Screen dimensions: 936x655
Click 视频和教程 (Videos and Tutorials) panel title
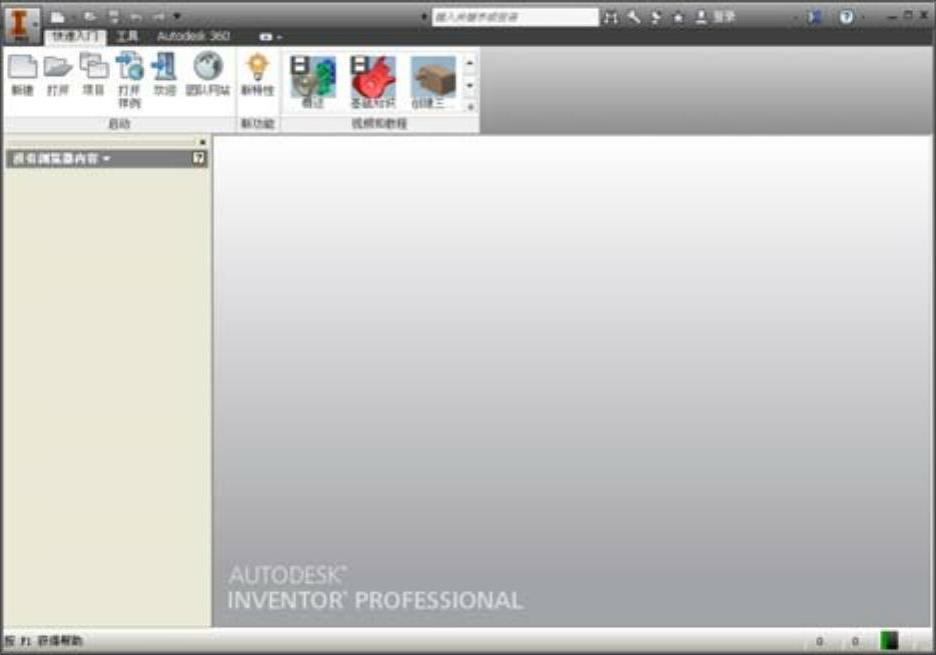coord(379,124)
